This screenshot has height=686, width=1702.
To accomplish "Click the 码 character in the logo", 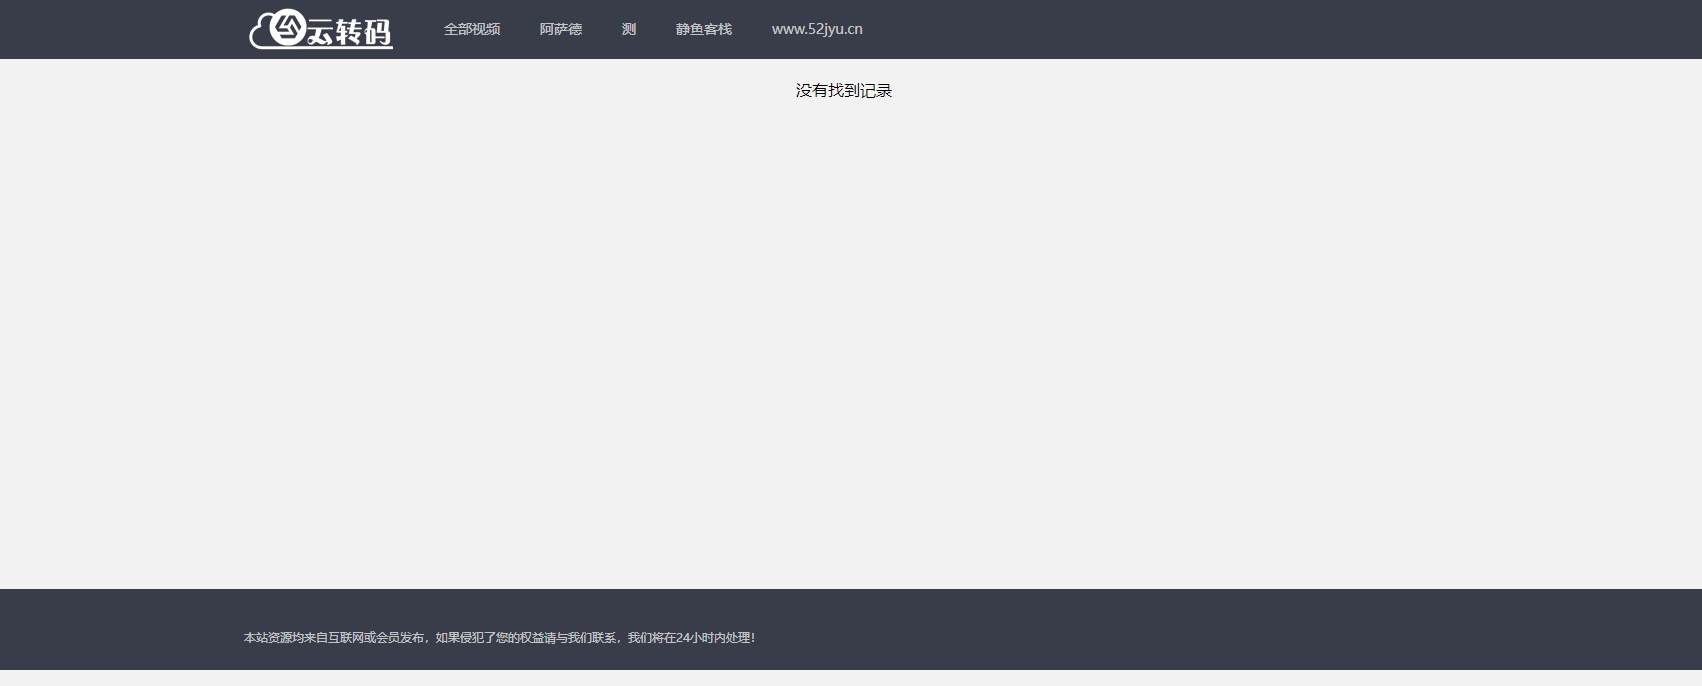I will pos(377,33).
